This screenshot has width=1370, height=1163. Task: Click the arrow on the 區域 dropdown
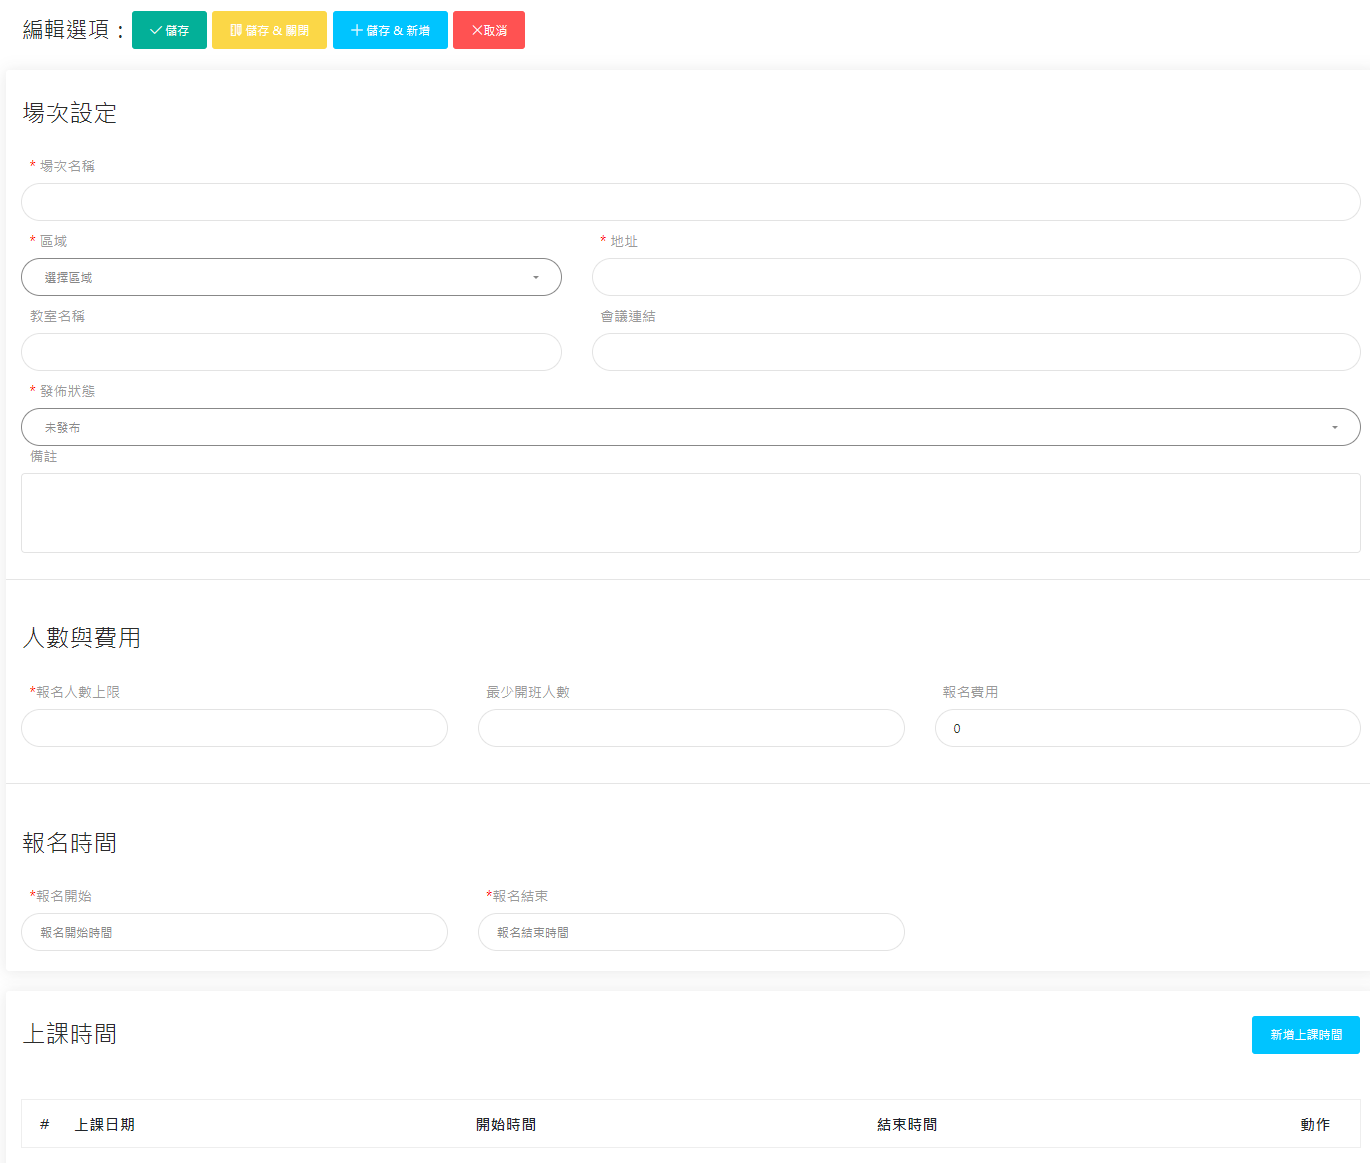pos(536,277)
